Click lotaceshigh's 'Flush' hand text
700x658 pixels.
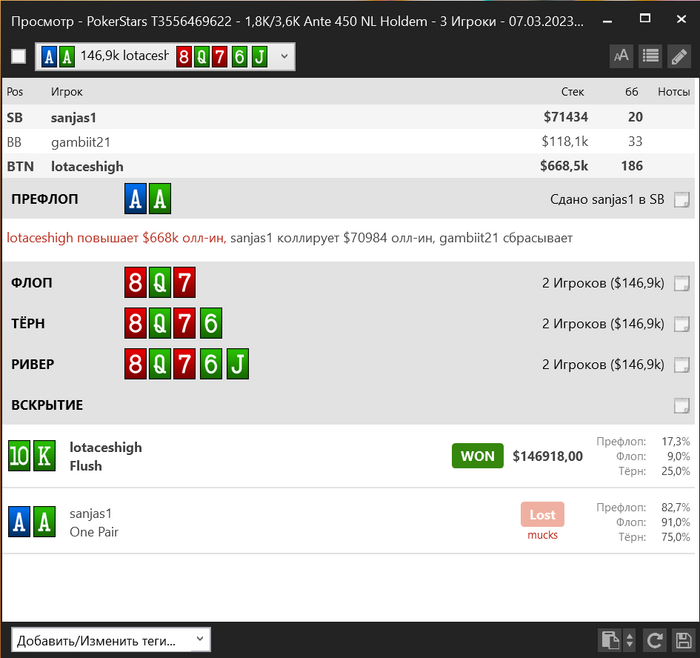coord(86,466)
